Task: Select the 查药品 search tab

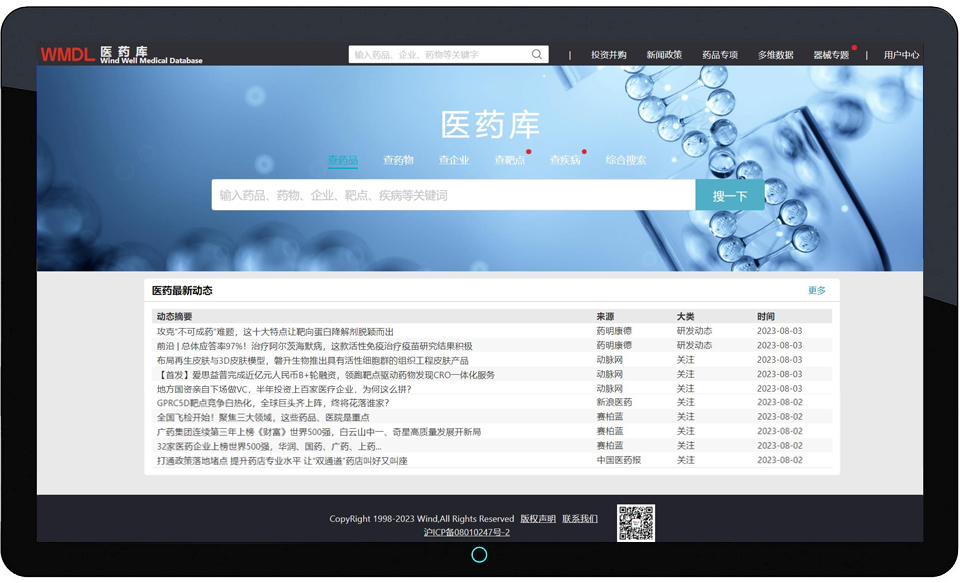Action: pos(343,160)
